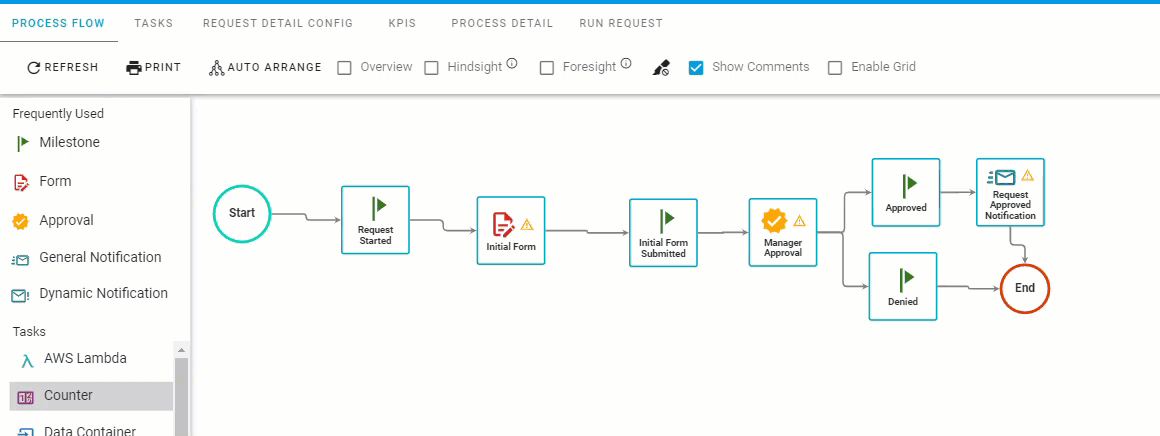Enable the Overview checkbox
Viewport: 1160px width, 436px height.
(345, 68)
